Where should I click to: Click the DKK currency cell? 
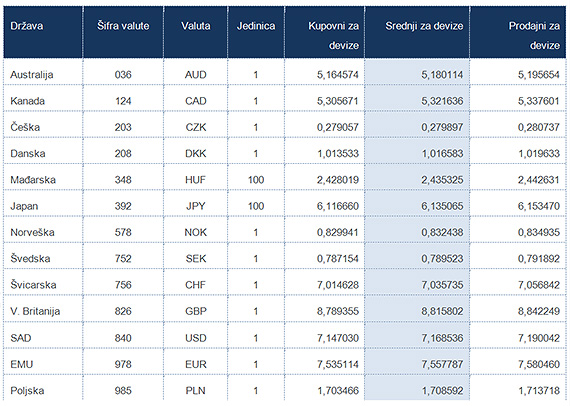196,153
